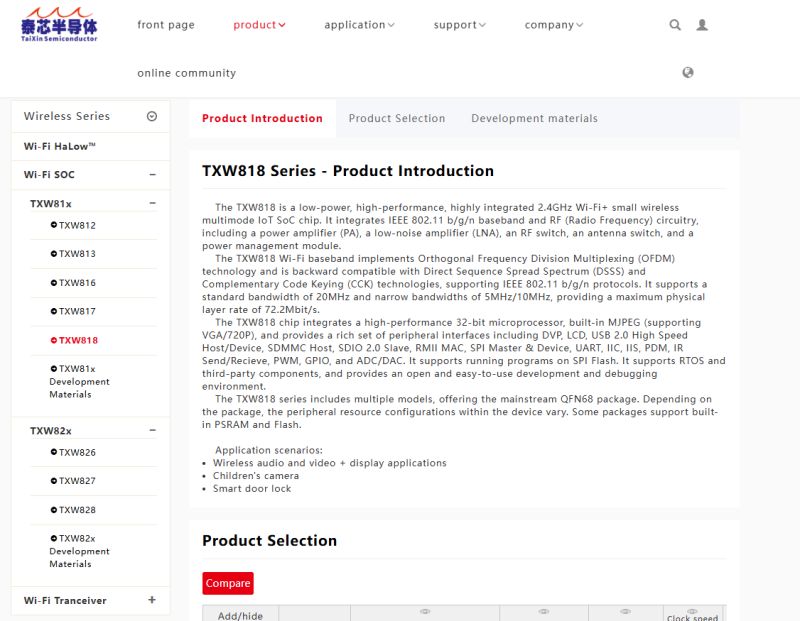The image size is (800, 621).
Task: Switch to Product Introduction tab
Action: point(262,118)
